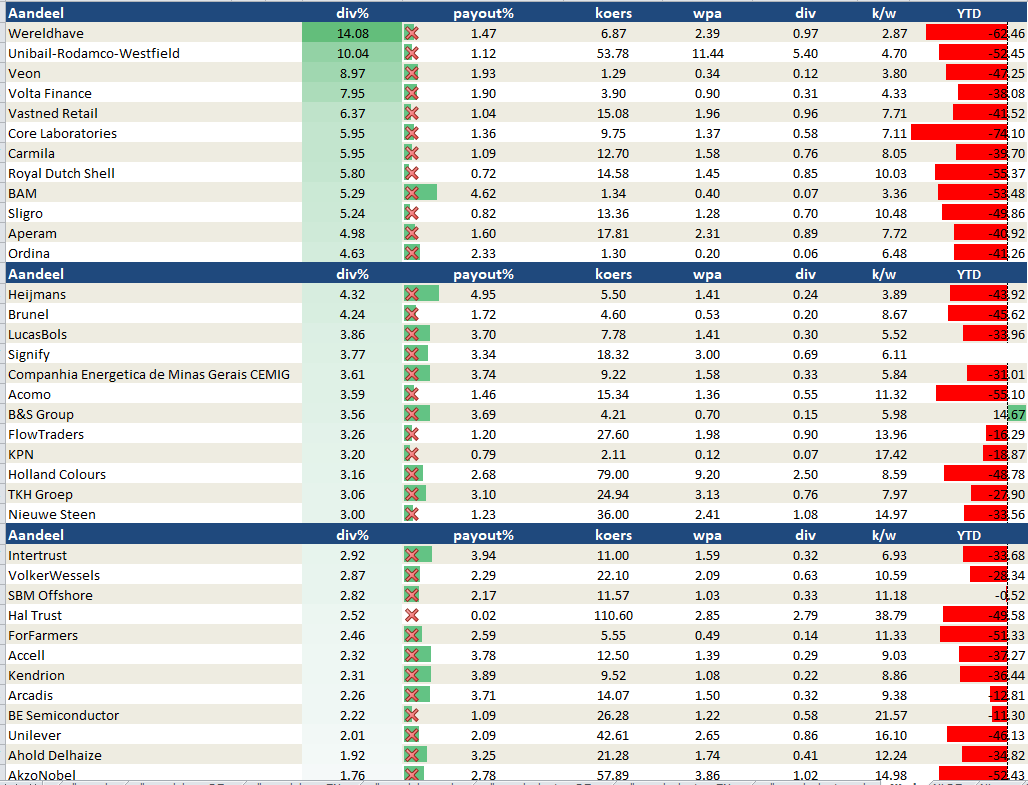Select the BE Semiconductor k/w value 21.57

[891, 715]
